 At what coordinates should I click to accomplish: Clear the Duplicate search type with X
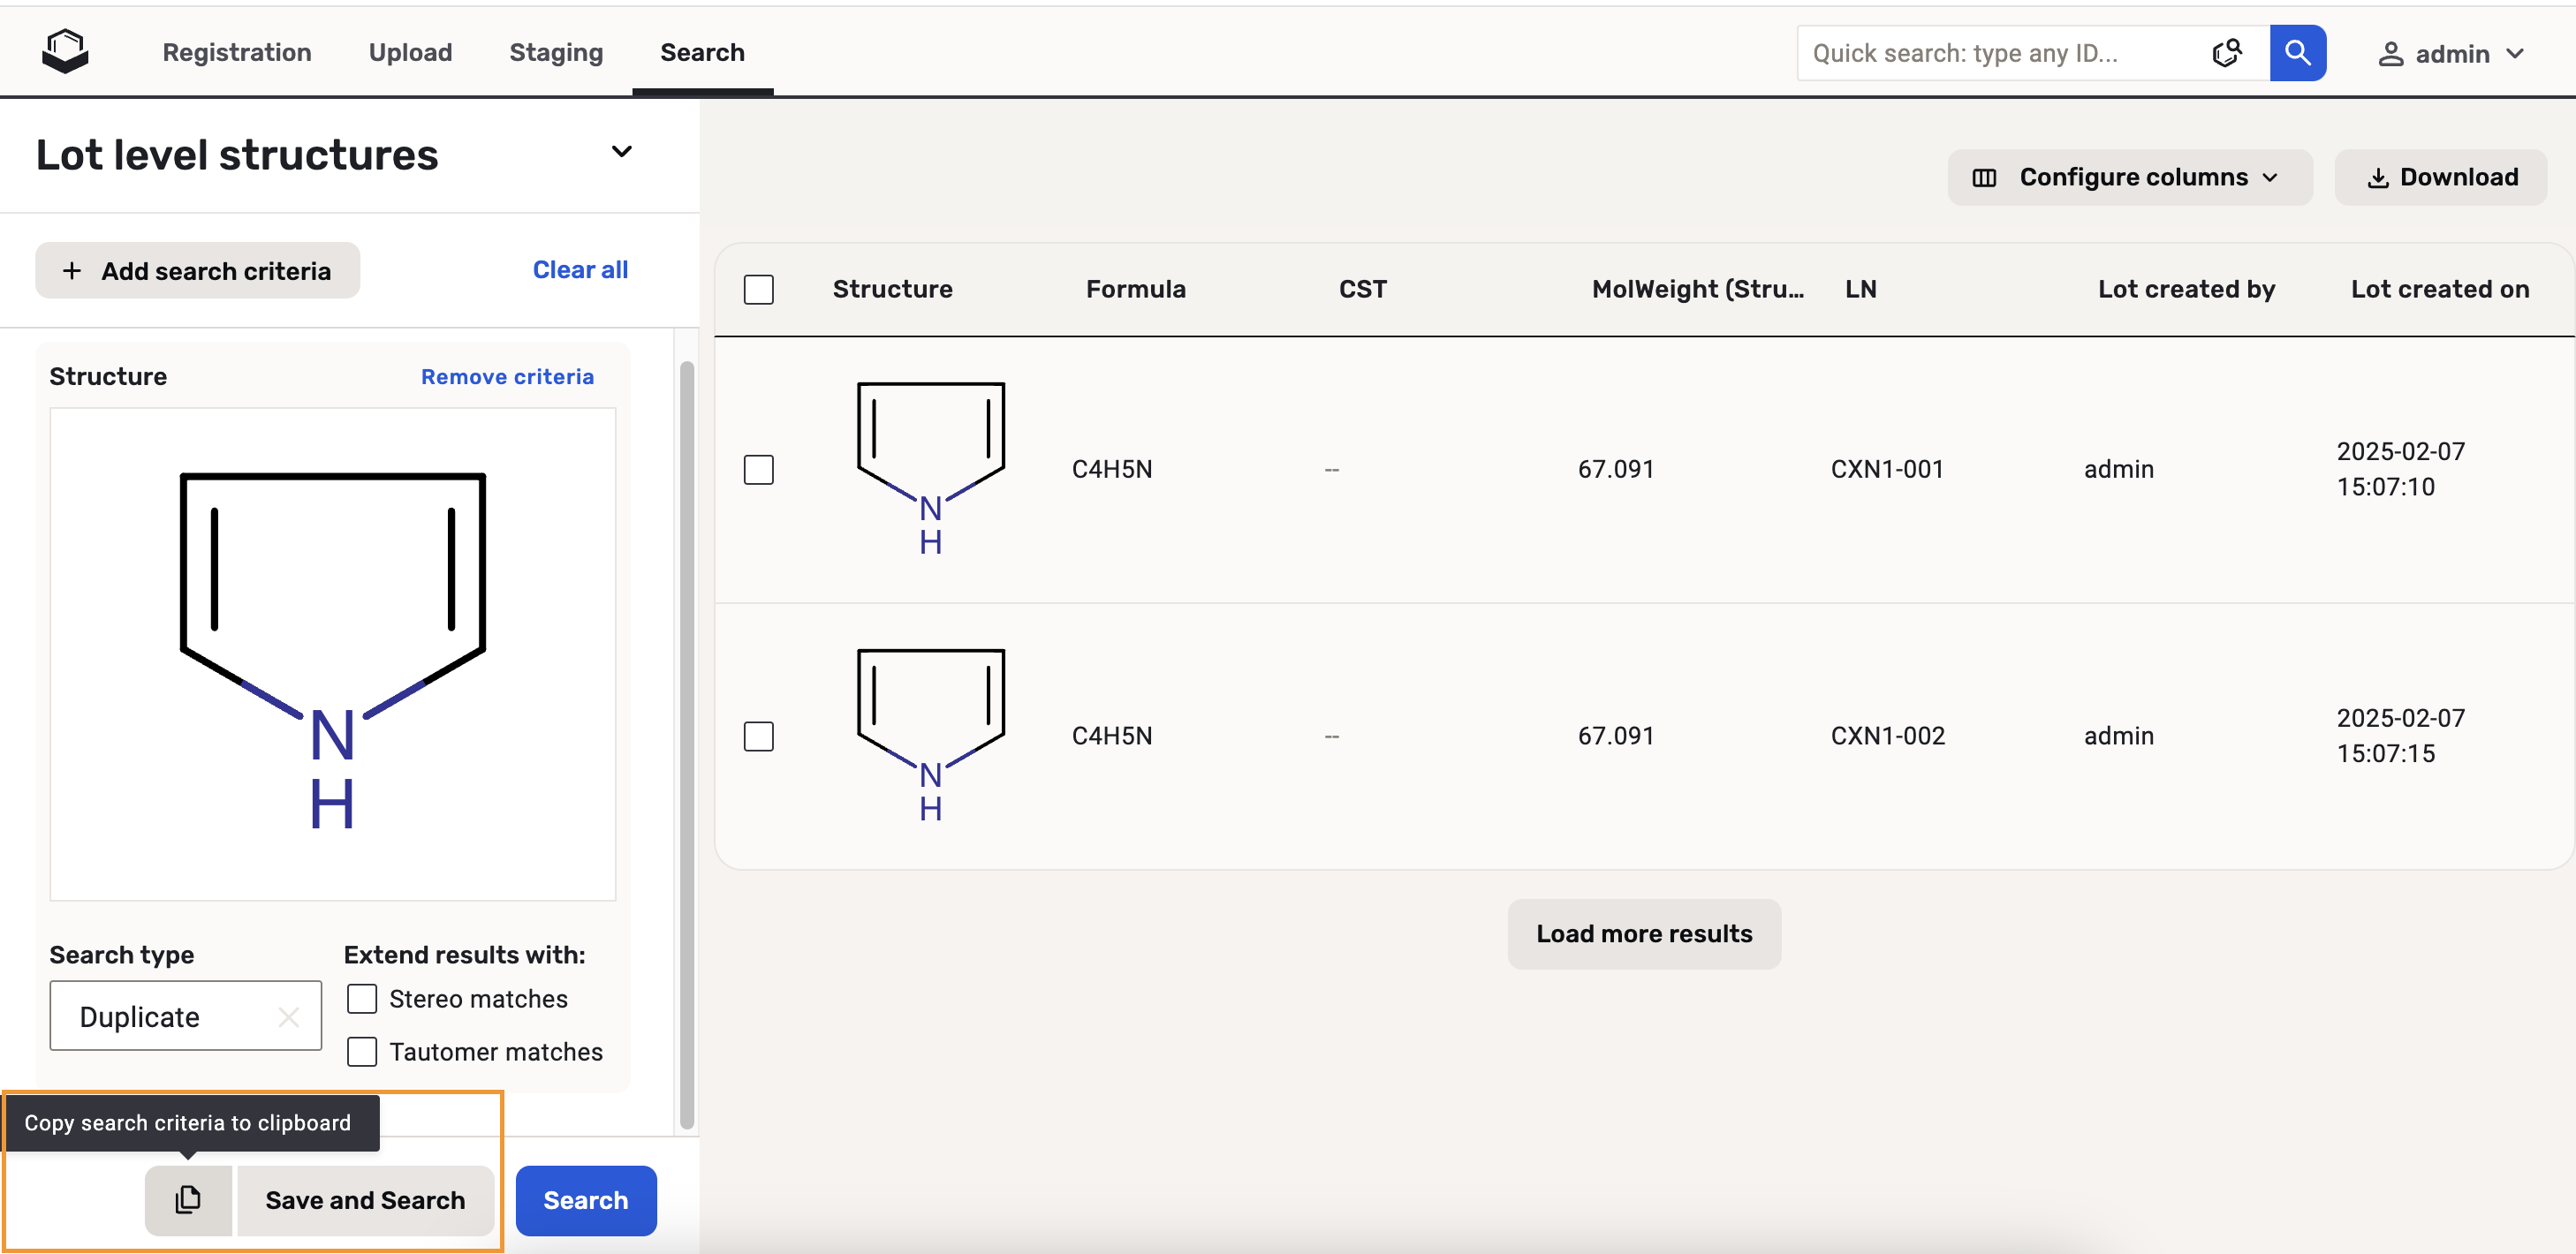(x=289, y=1016)
